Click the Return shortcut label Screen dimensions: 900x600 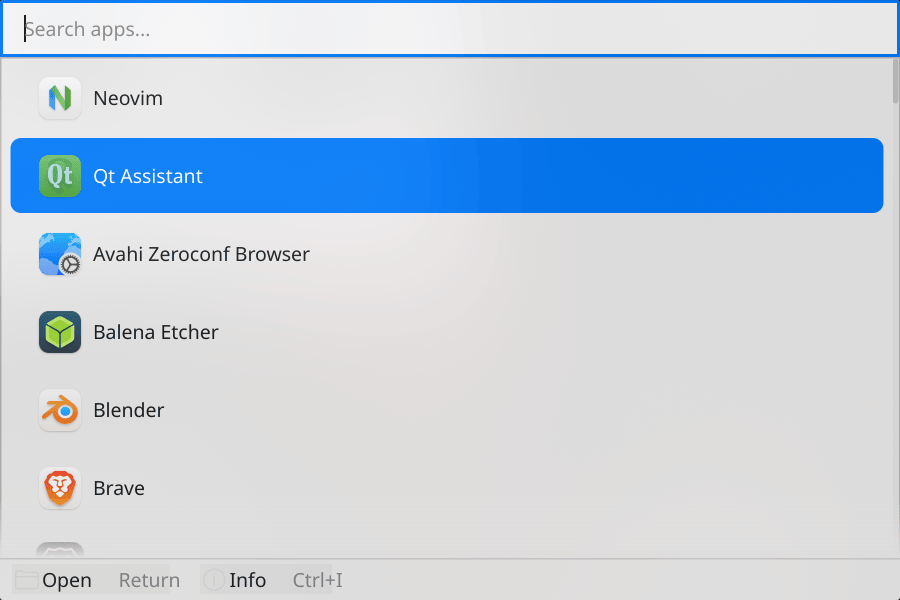[x=149, y=580]
